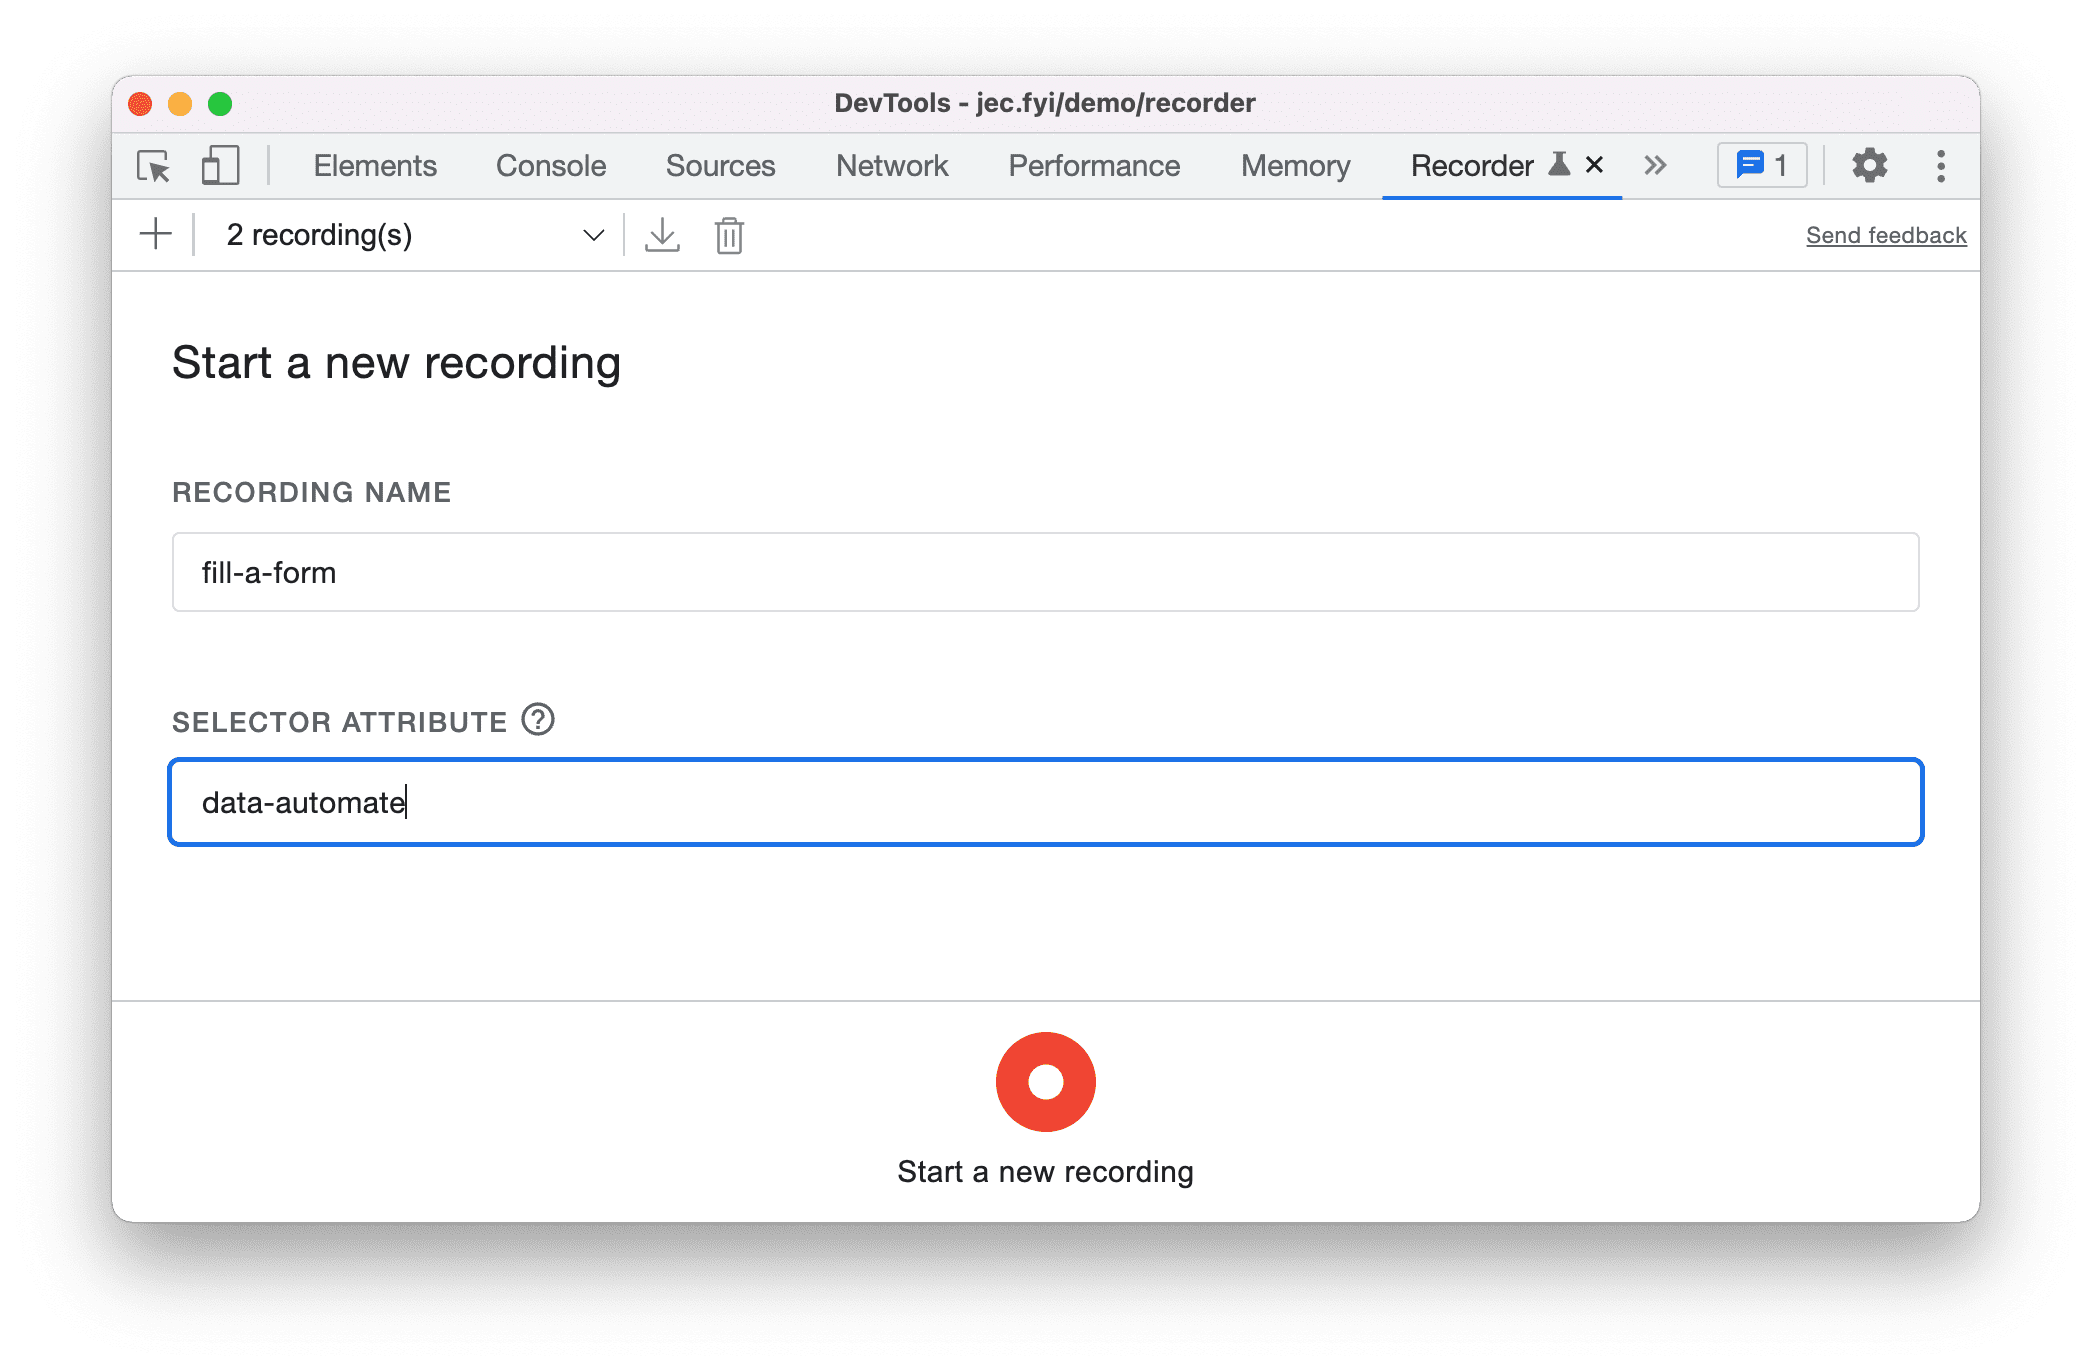Click the selector attribute input field
This screenshot has height=1370, width=2092.
pyautogui.click(x=1044, y=801)
